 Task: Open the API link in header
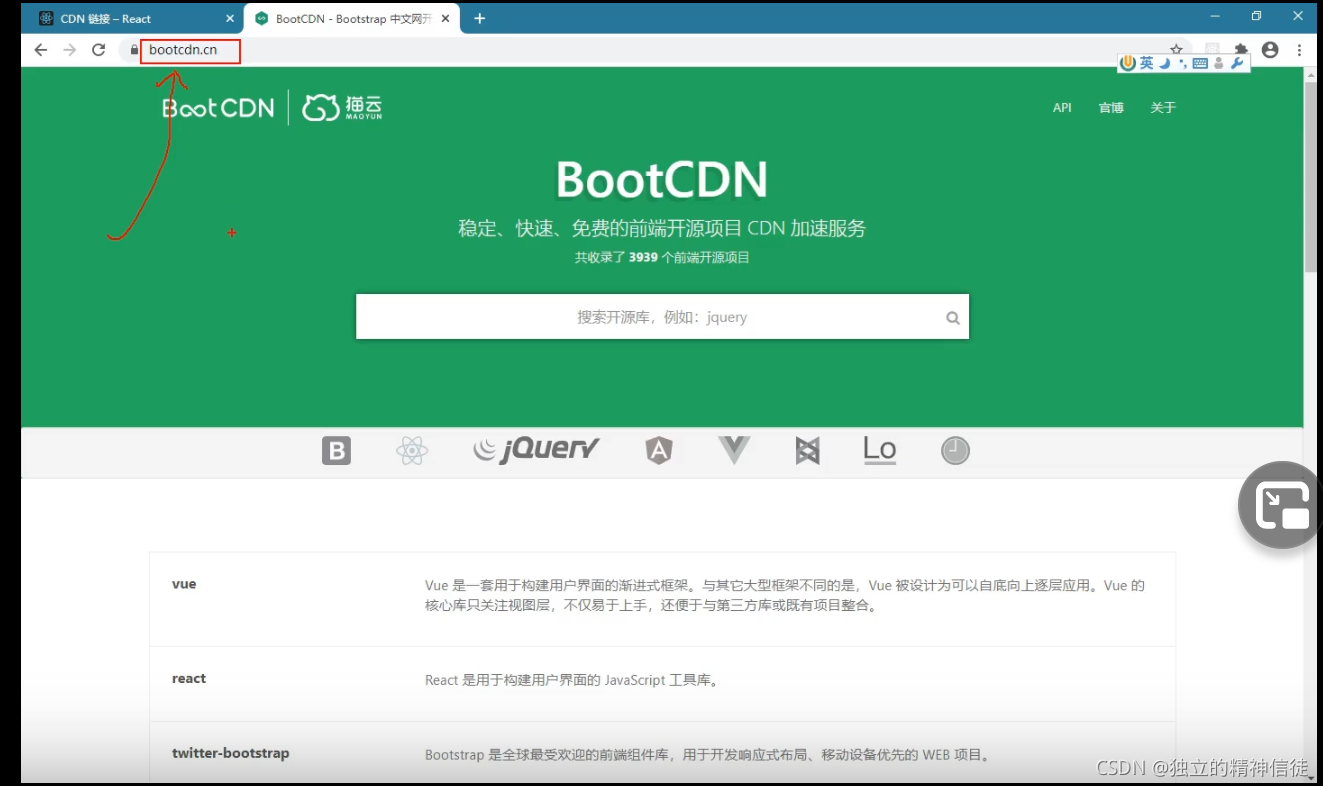[1062, 108]
